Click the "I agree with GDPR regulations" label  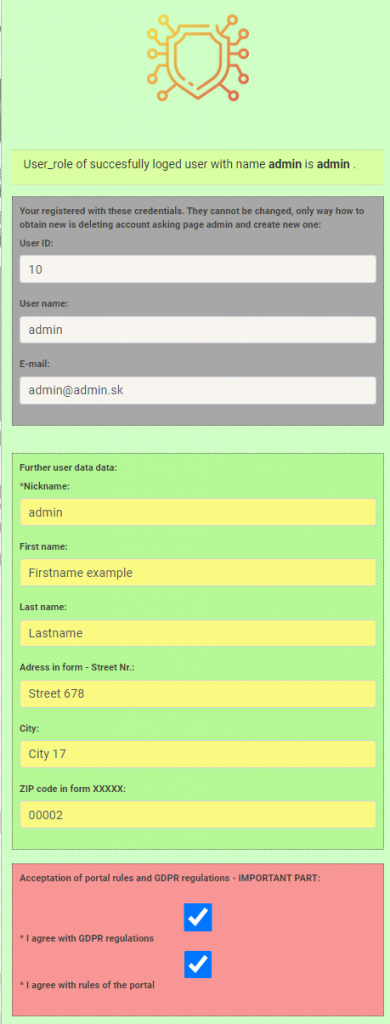87,938
